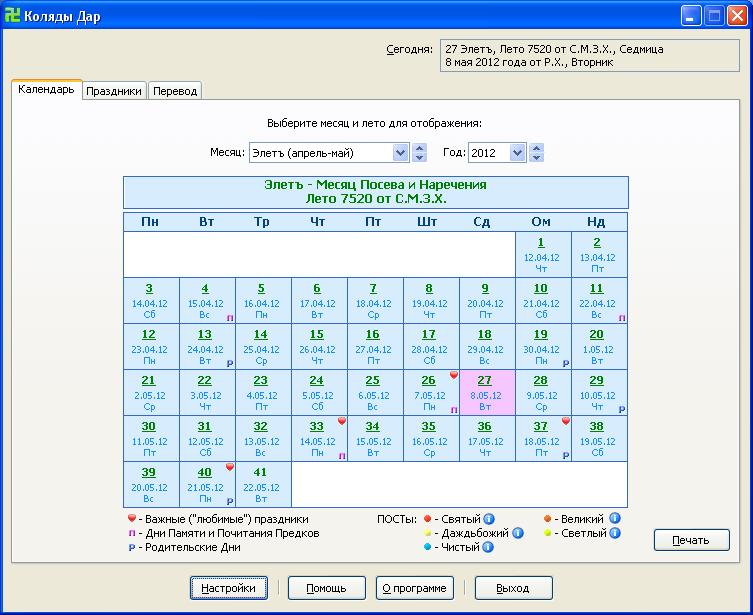Viewport: 753px width, 615px height.
Task: Click the Настройки button
Action: click(x=229, y=588)
